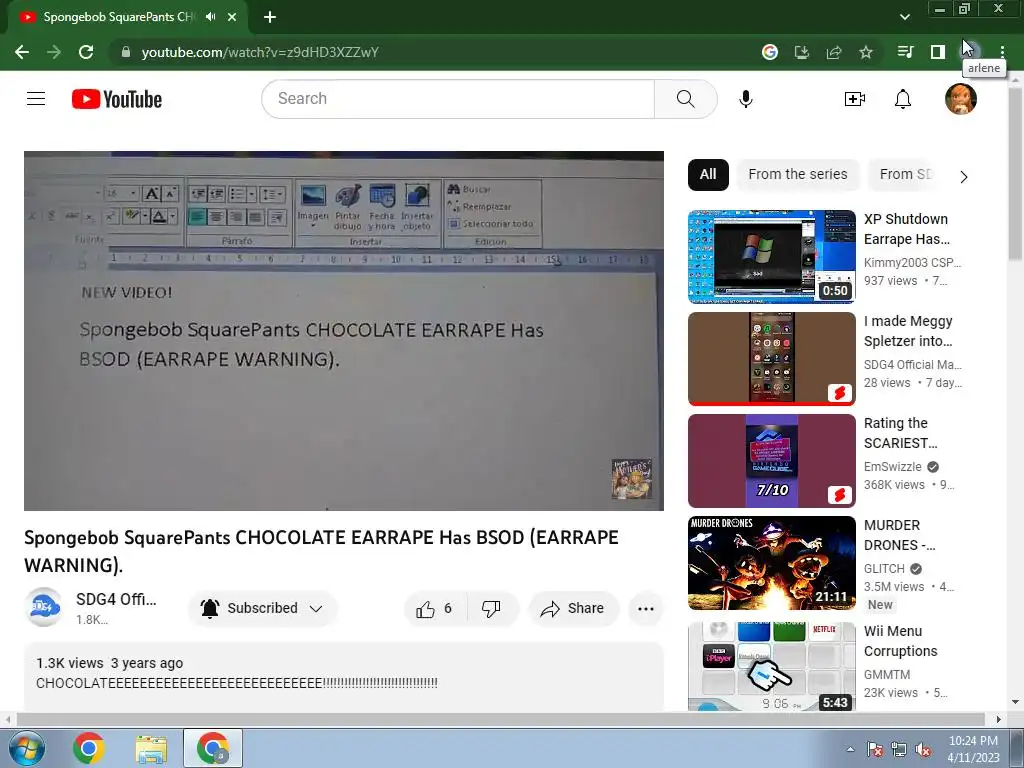1024x768 pixels.
Task: Start voice search with the microphone
Action: [746, 99]
